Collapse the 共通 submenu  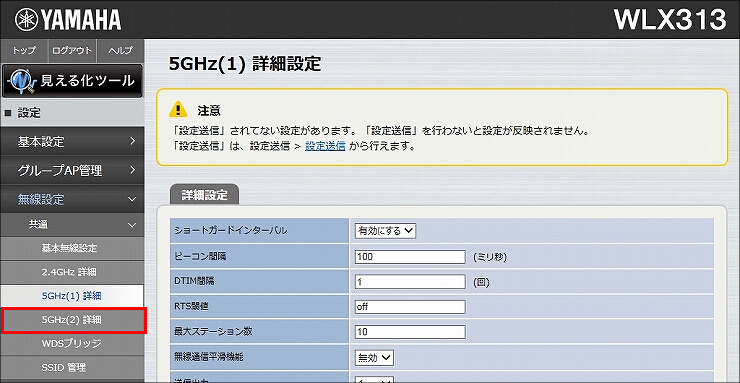(x=72, y=225)
